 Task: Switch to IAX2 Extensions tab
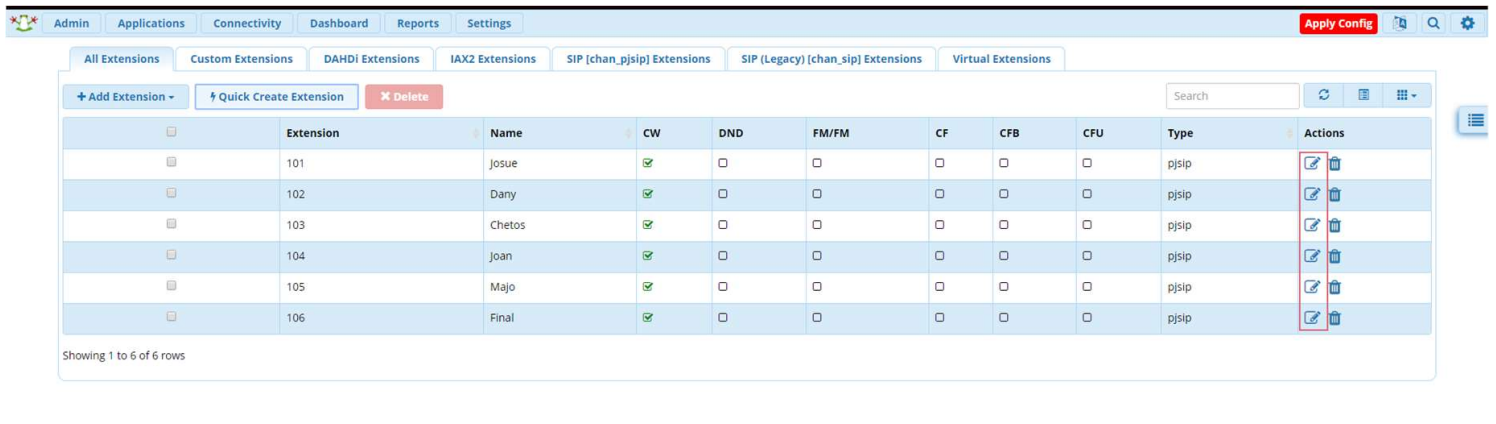pos(493,59)
